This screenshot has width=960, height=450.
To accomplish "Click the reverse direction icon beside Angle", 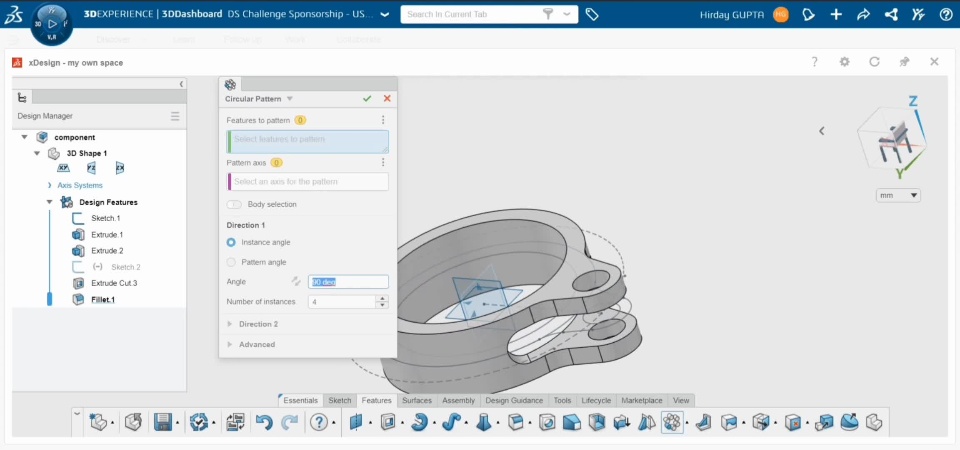I will (296, 282).
